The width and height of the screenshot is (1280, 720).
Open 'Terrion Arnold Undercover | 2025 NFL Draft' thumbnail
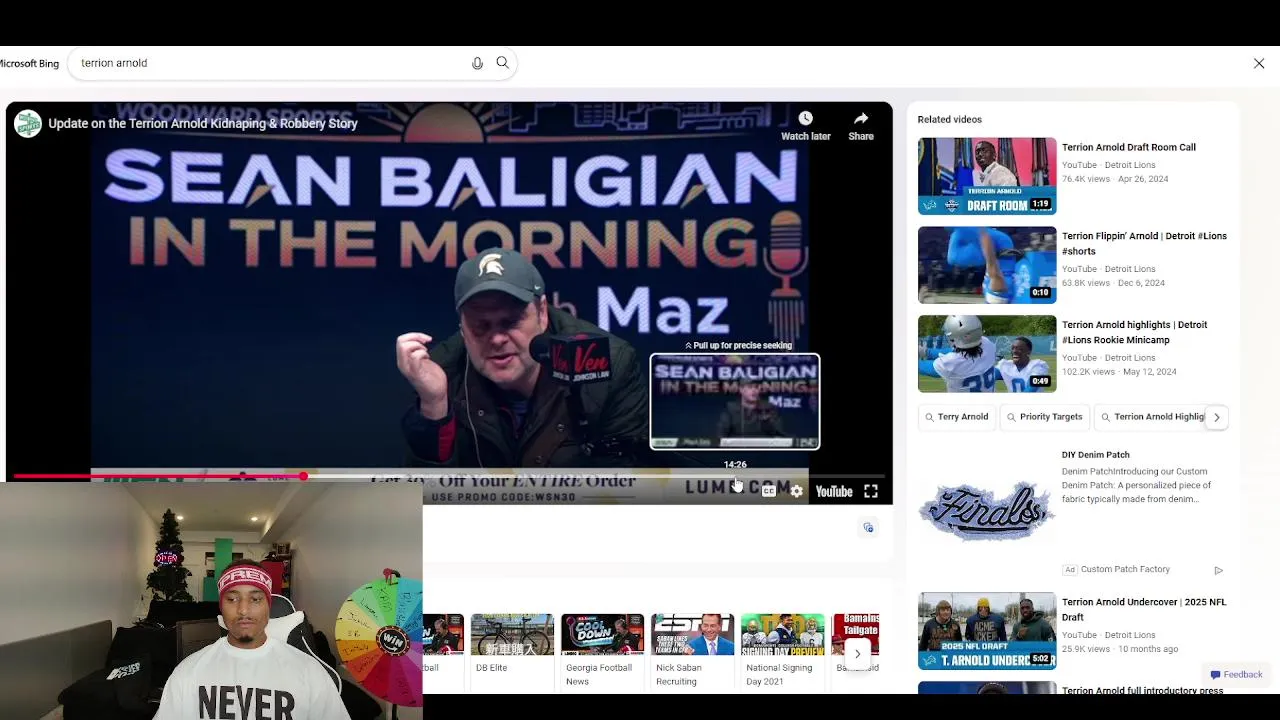coord(987,631)
